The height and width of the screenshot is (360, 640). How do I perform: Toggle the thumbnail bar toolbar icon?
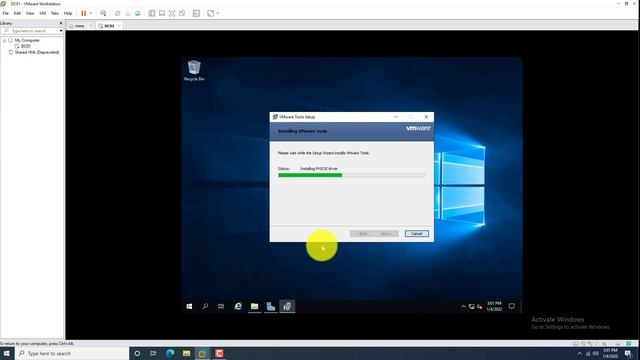pyautogui.click(x=162, y=13)
